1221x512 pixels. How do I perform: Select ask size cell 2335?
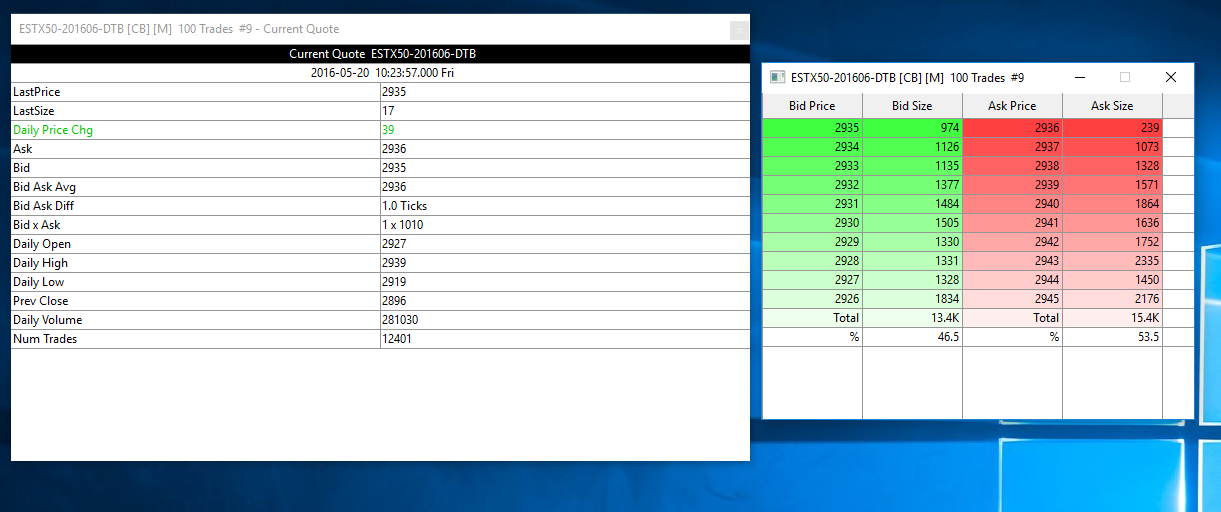click(1112, 261)
